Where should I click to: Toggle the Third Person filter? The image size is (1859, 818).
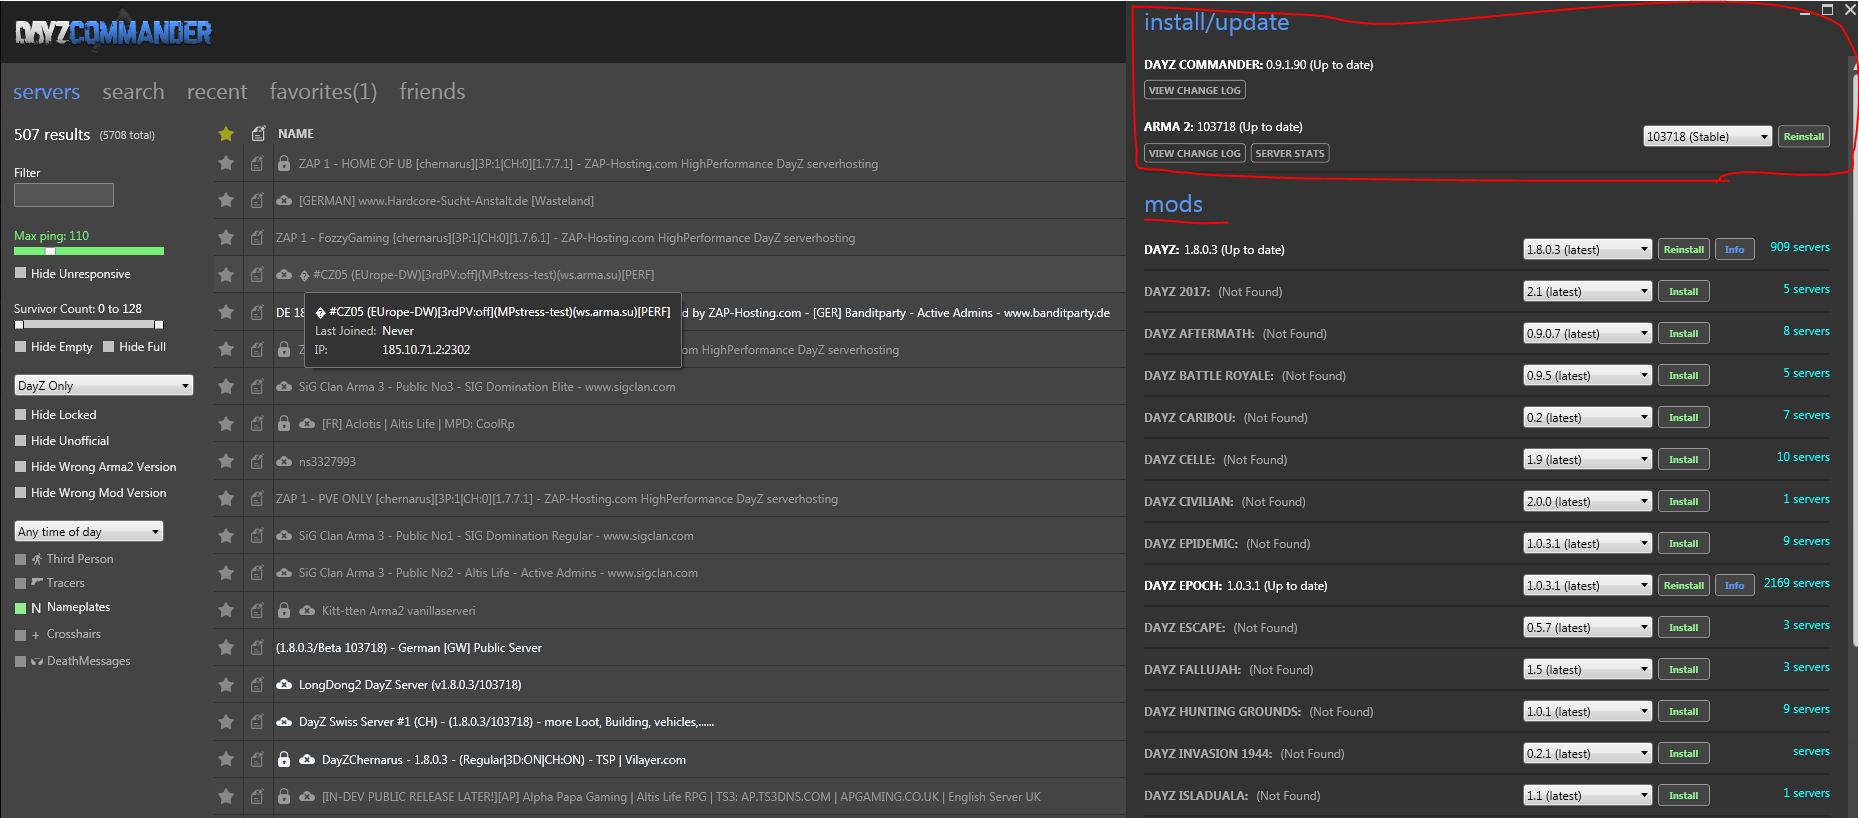[20, 559]
